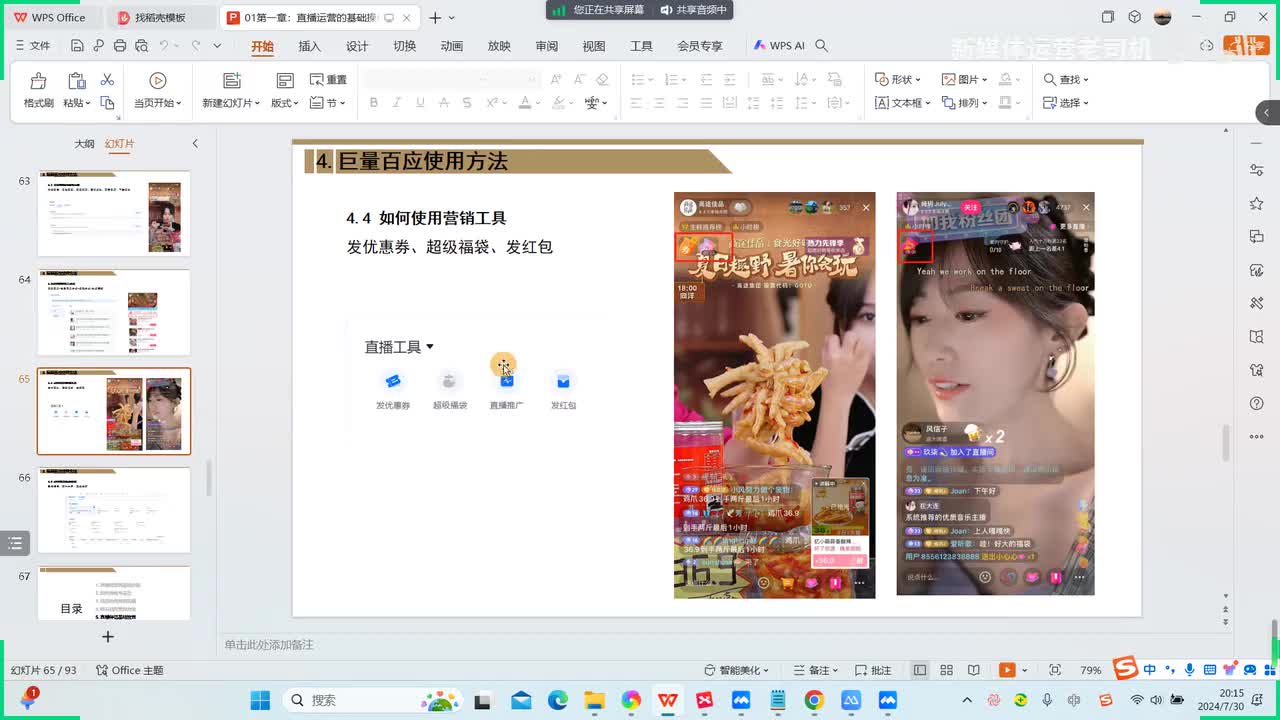Open the Layout (版式) dropdown
The height and width of the screenshot is (720, 1280).
click(x=286, y=103)
